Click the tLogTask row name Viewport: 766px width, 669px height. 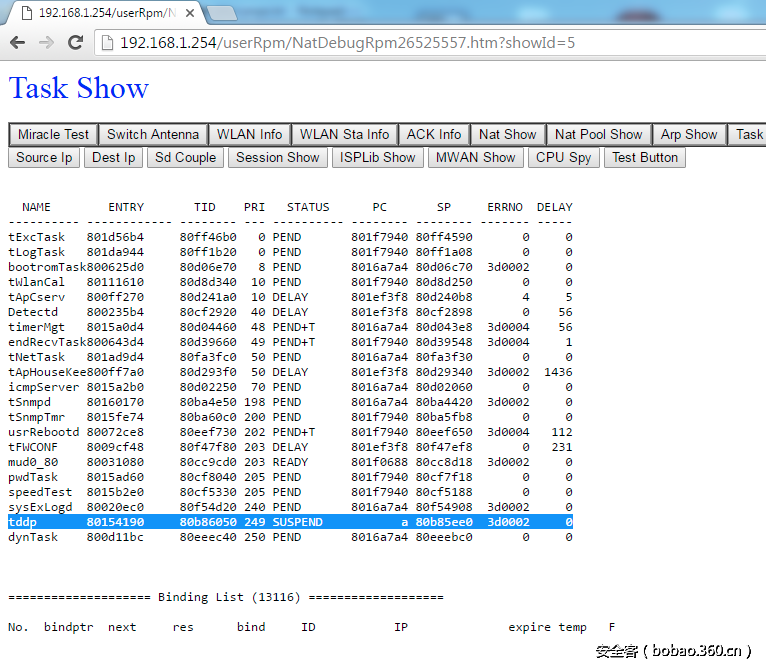point(37,252)
